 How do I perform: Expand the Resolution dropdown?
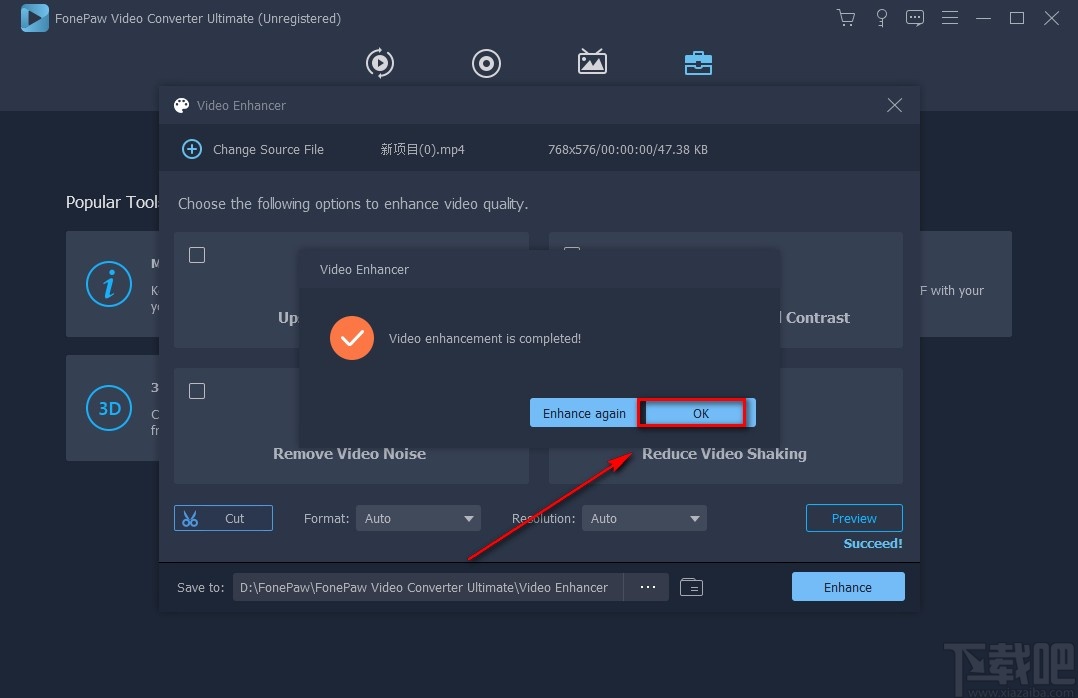[x=644, y=519]
